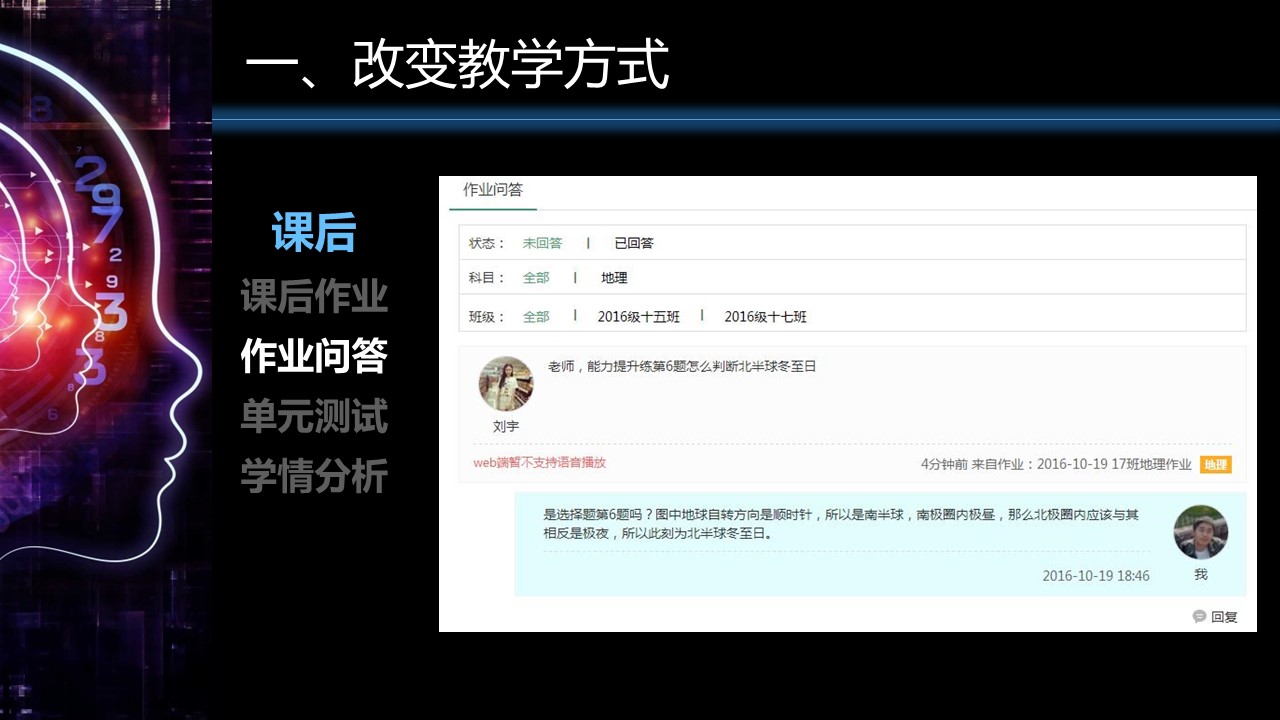Click the question text about 北半球冬至日
The height and width of the screenshot is (720, 1280).
(682, 367)
